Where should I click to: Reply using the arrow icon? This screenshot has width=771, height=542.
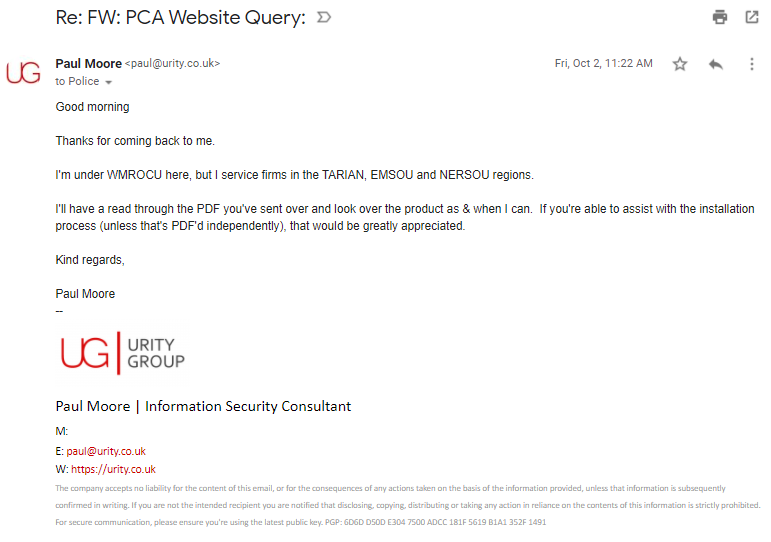point(716,64)
